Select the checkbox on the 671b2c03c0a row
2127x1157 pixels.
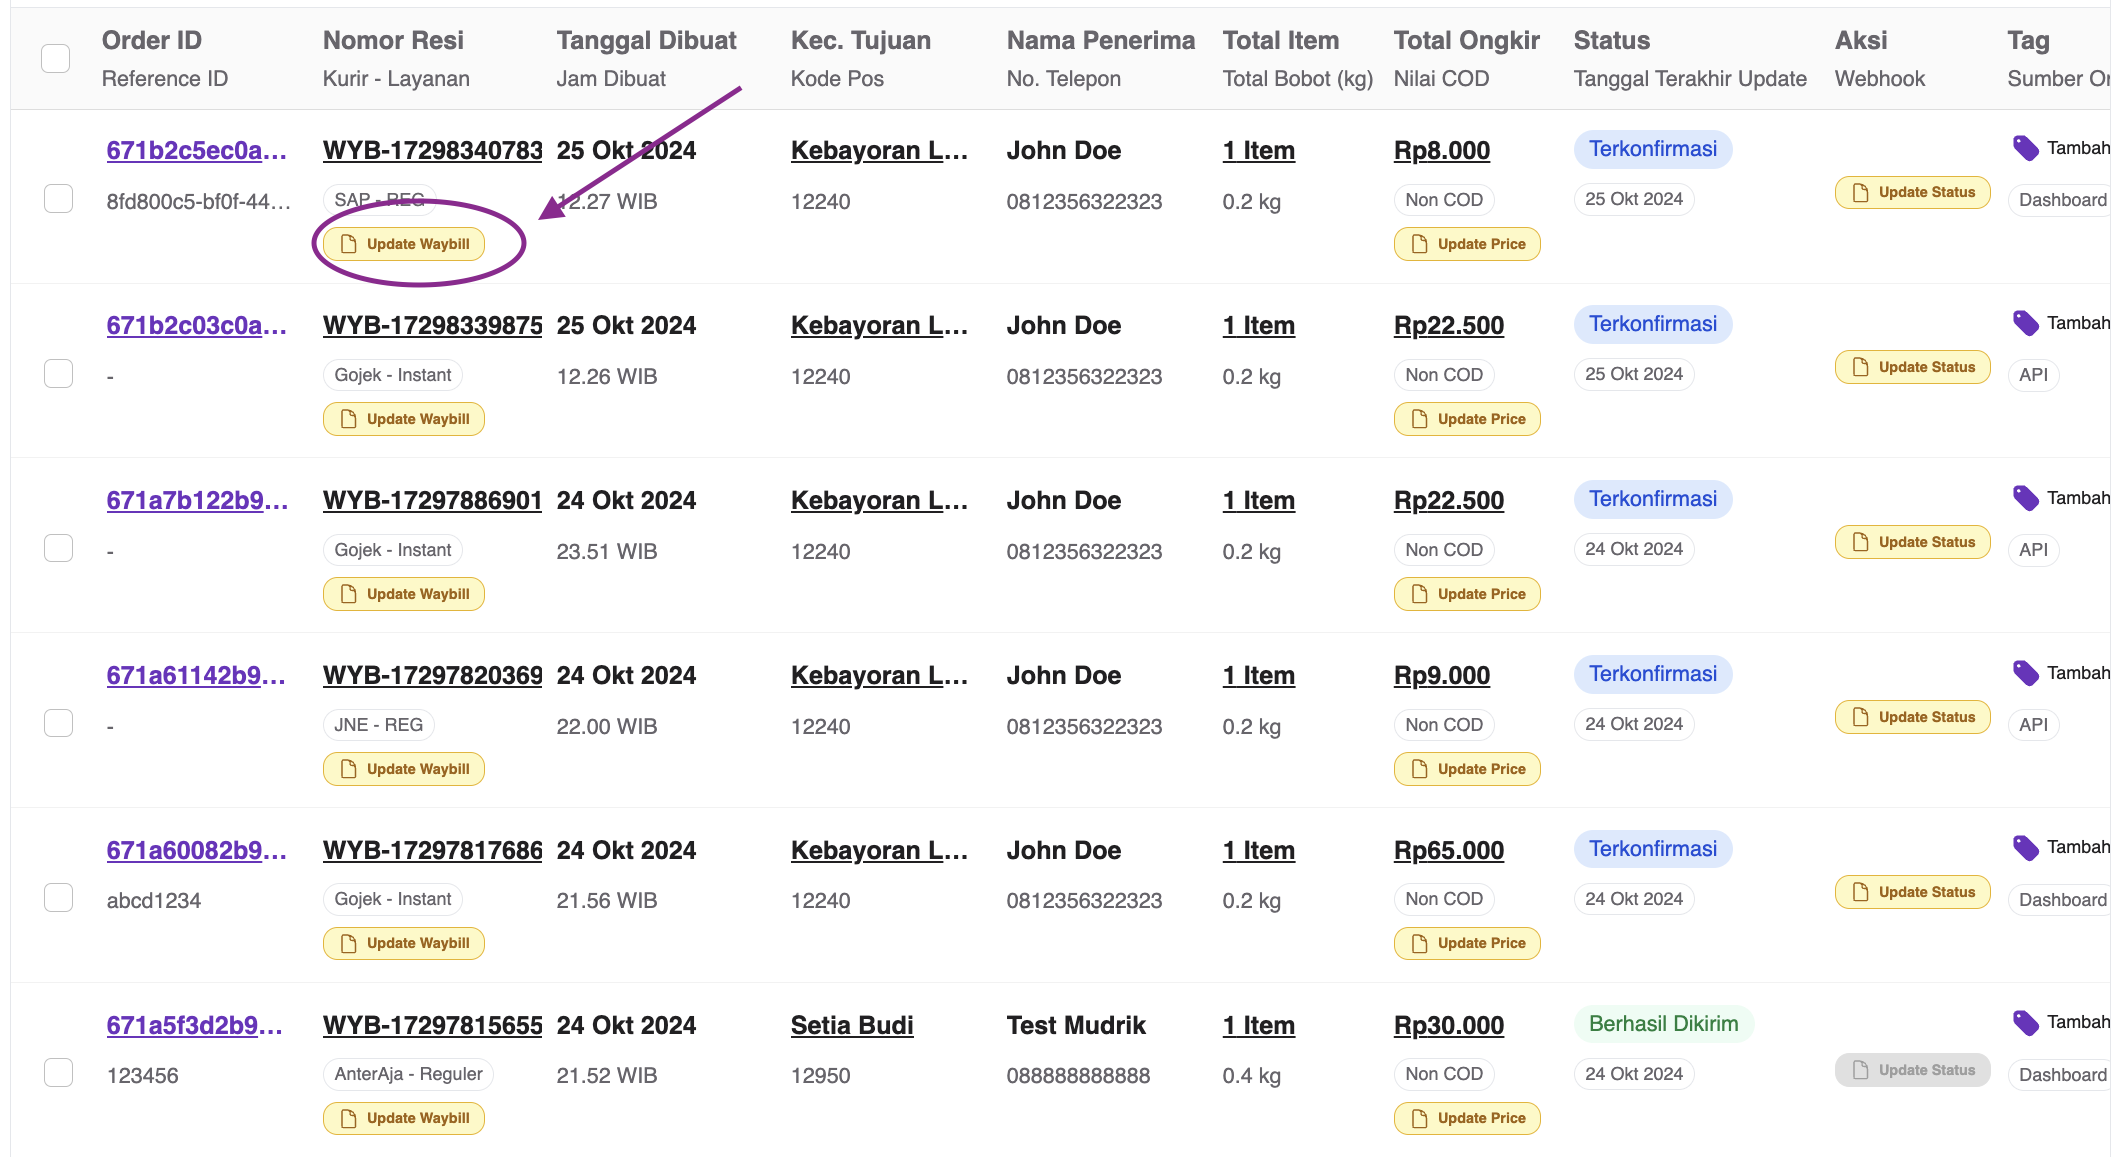pos(58,372)
